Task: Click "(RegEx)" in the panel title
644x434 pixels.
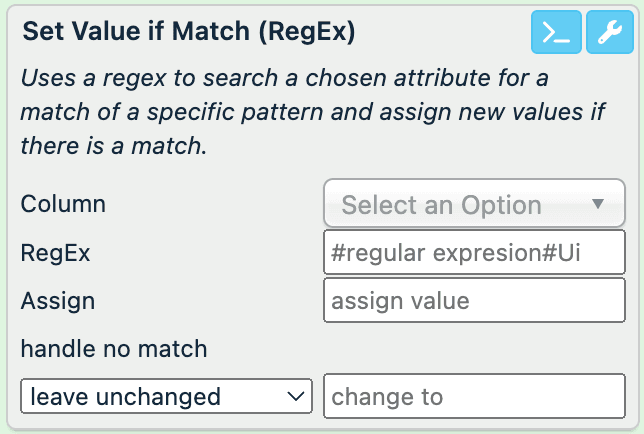Action: tap(305, 32)
